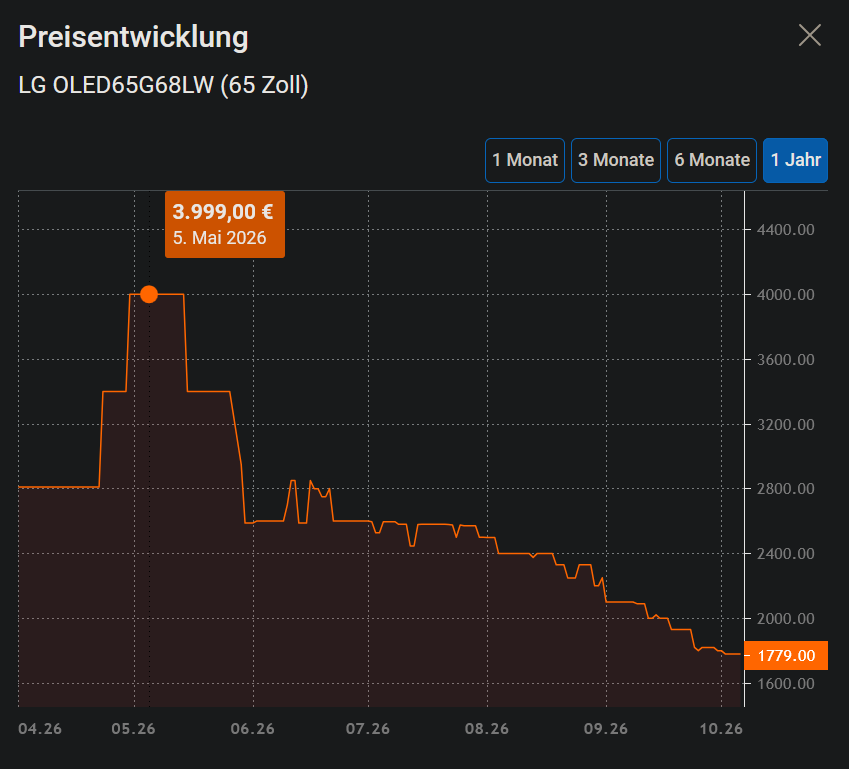Image resolution: width=849 pixels, height=769 pixels.
Task: Click the 4400.00 y-axis value
Action: [x=786, y=230]
